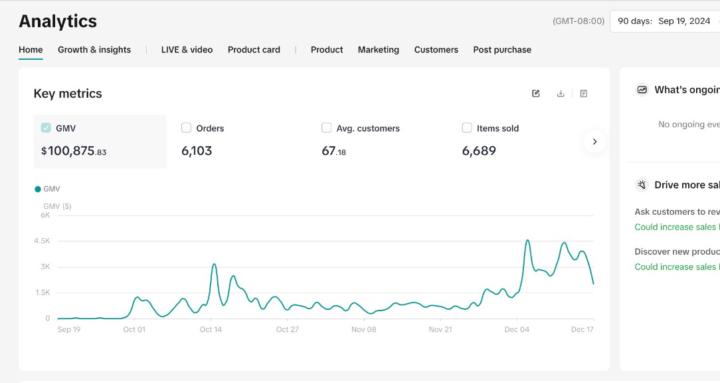
Task: Click the 3K y-axis label
Action: point(45,267)
